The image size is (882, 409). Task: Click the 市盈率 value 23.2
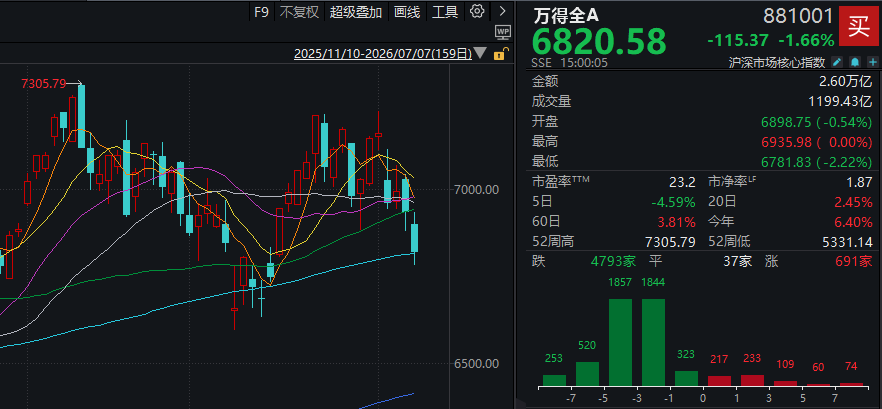tap(682, 182)
